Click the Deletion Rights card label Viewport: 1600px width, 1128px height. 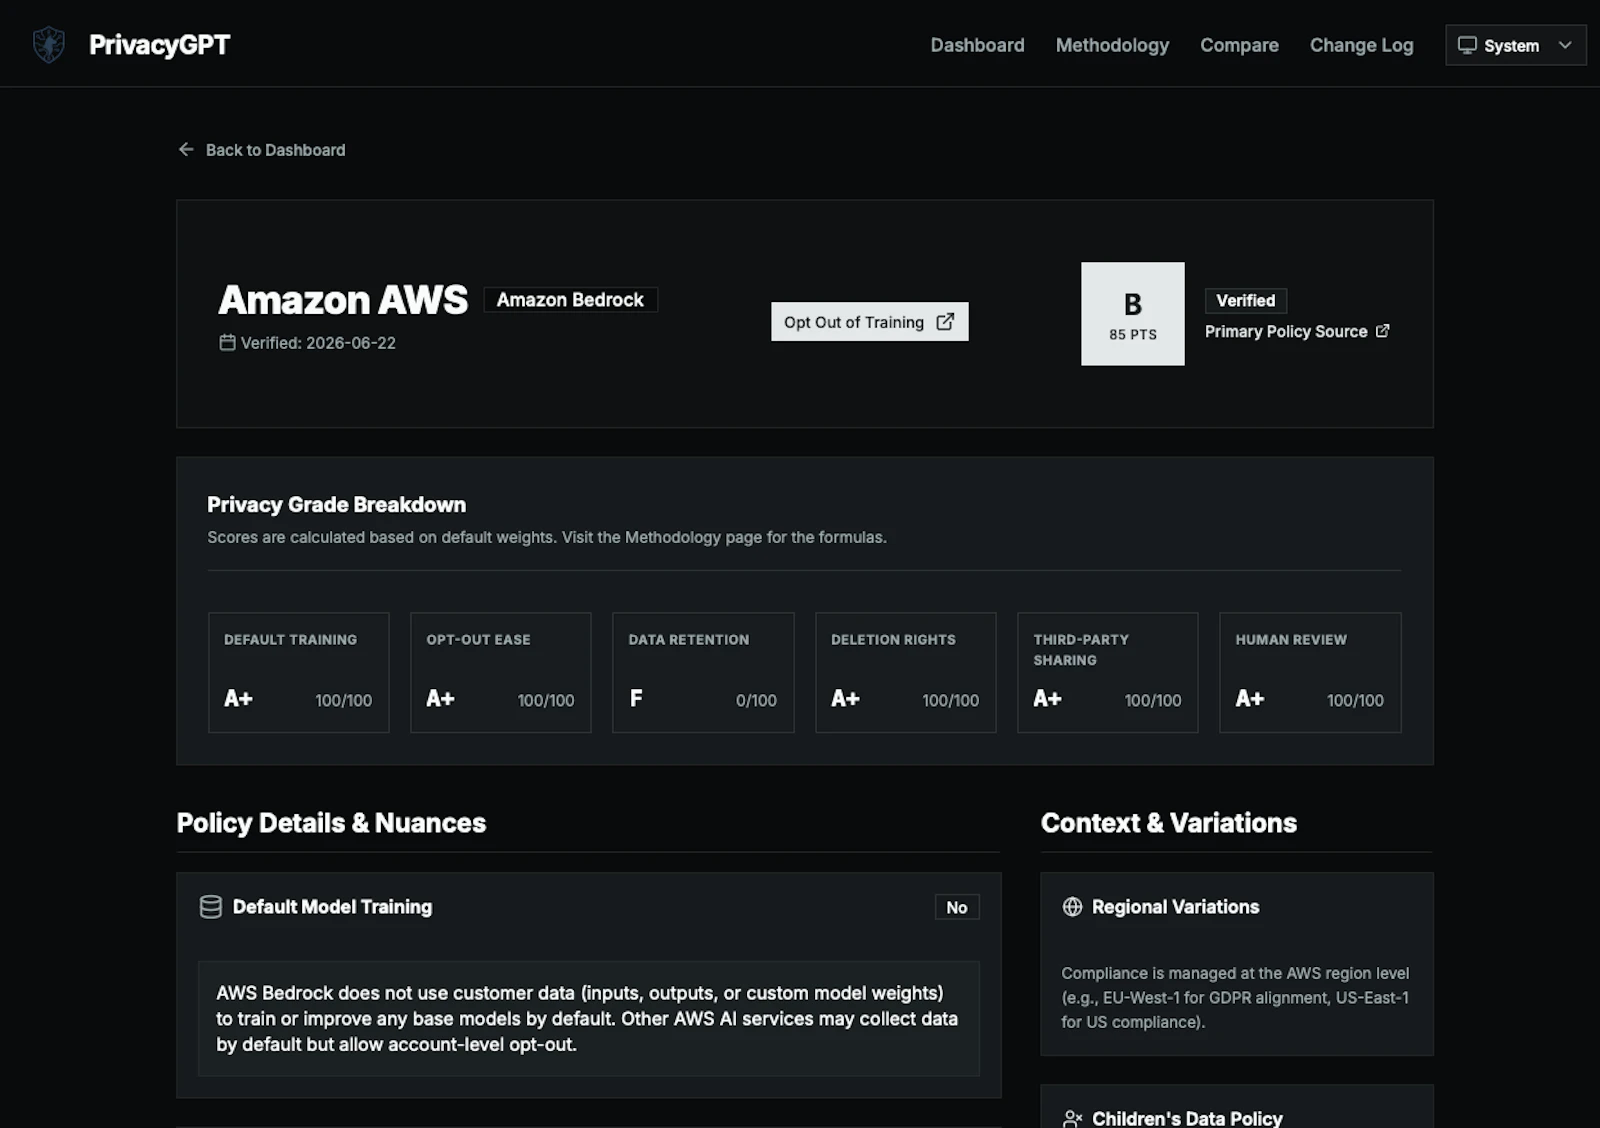point(893,639)
